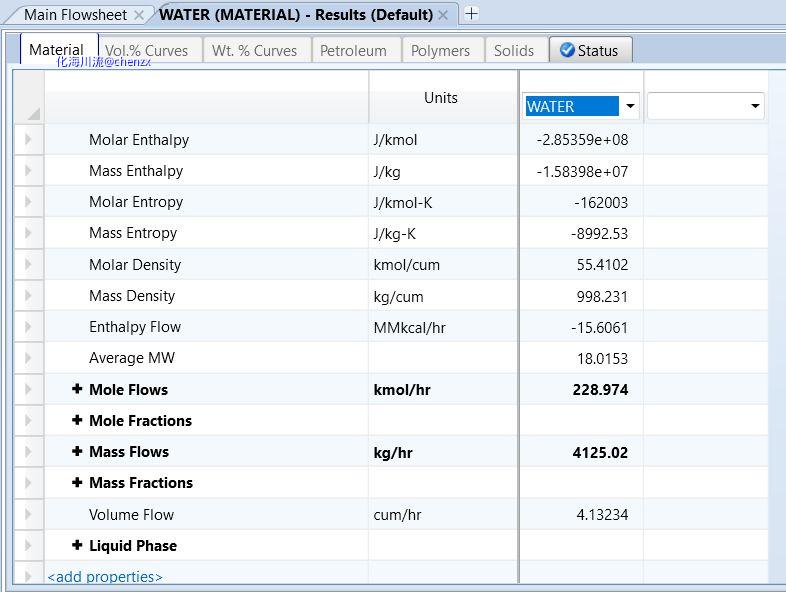The height and width of the screenshot is (592, 786).
Task: Expand the Mass Fractions row
Action: (x=77, y=482)
